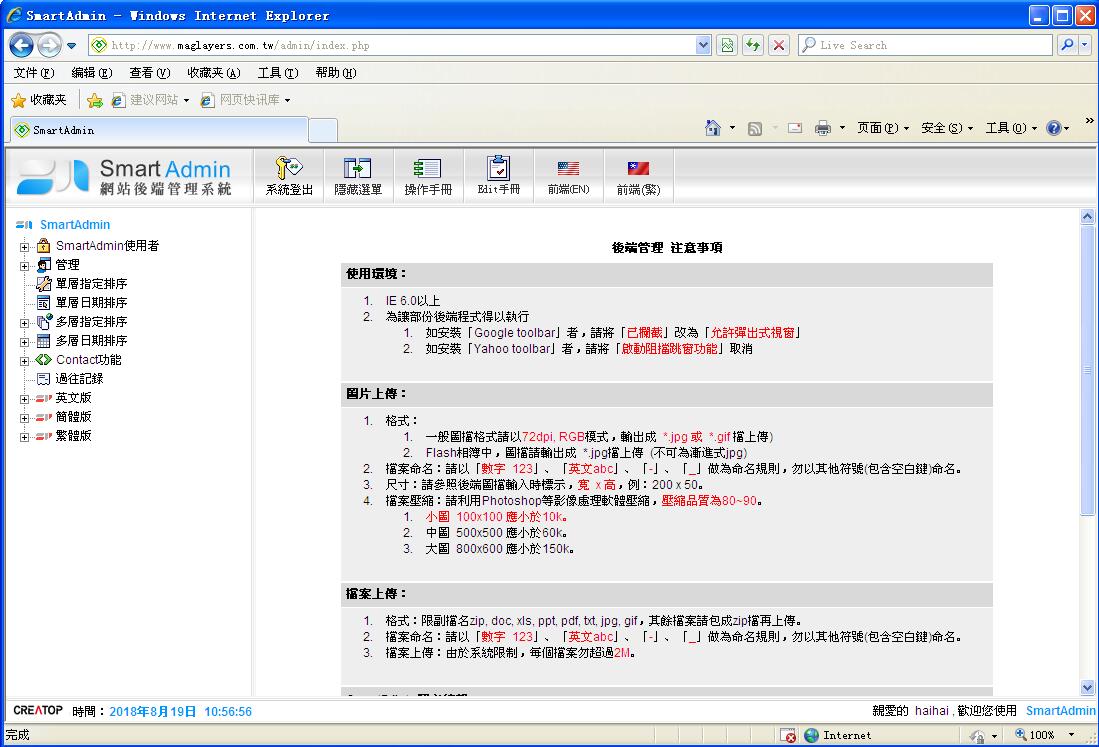Expand the 繁體版 tree node
Viewport: 1099px width, 747px height.
click(25, 437)
